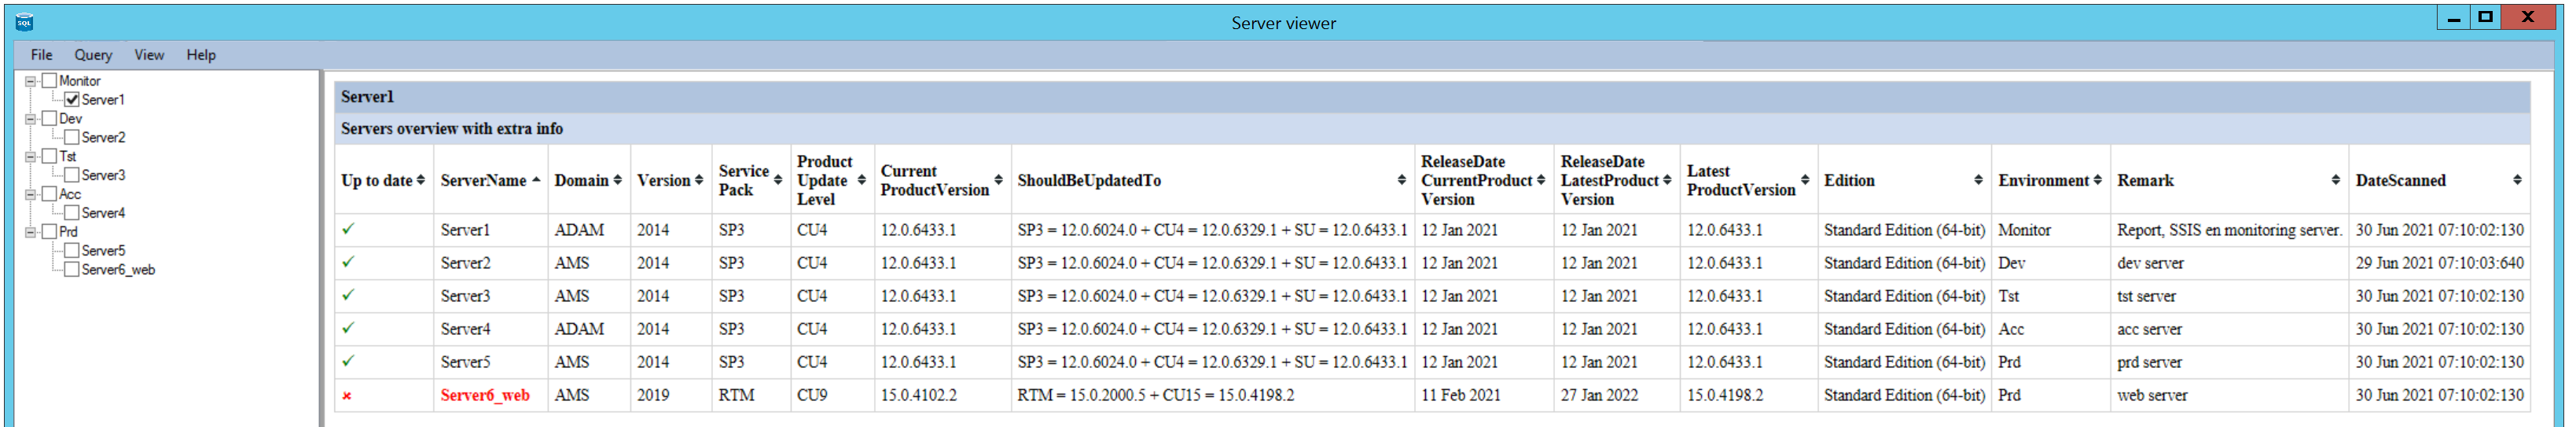Click the SQL app icon in title bar
The width and height of the screenshot is (2576, 427).
click(x=25, y=22)
